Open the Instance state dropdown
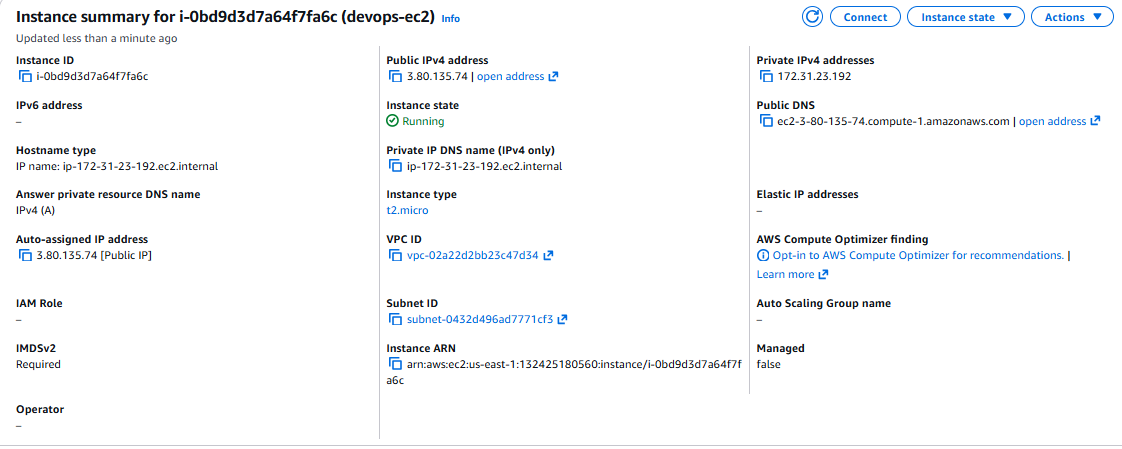Screen dimensions: 1122x449 coord(966,17)
